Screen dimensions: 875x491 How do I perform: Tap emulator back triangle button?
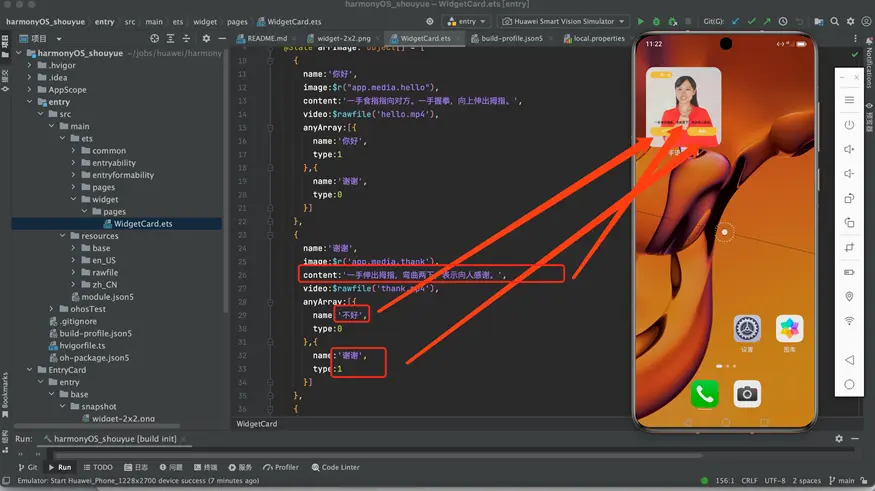pyautogui.click(x=849, y=360)
